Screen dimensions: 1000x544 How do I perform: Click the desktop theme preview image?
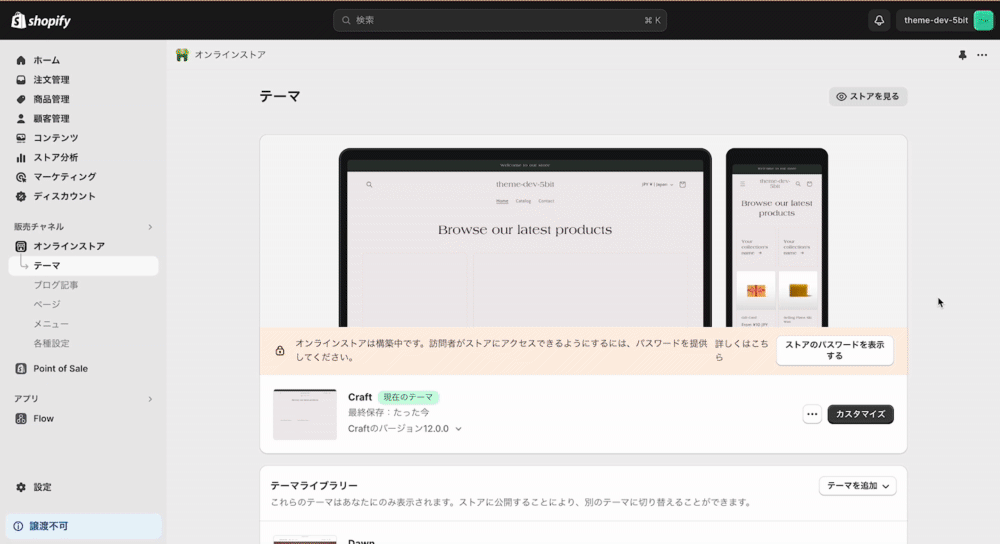click(525, 238)
